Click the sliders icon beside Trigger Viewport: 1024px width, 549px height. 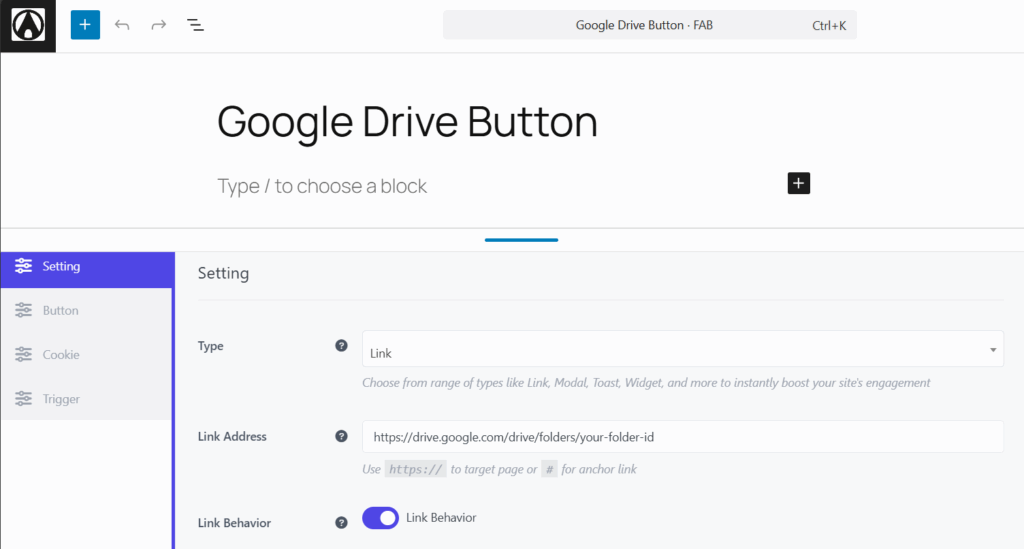[24, 399]
